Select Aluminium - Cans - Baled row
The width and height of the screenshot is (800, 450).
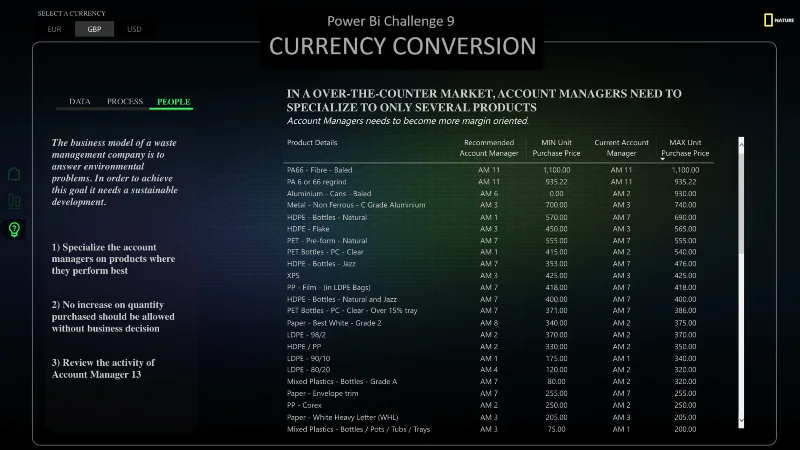click(498, 193)
